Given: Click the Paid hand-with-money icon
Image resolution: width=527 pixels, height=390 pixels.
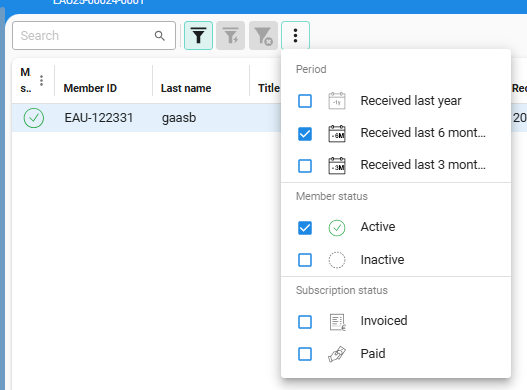Looking at the screenshot, I should point(337,354).
